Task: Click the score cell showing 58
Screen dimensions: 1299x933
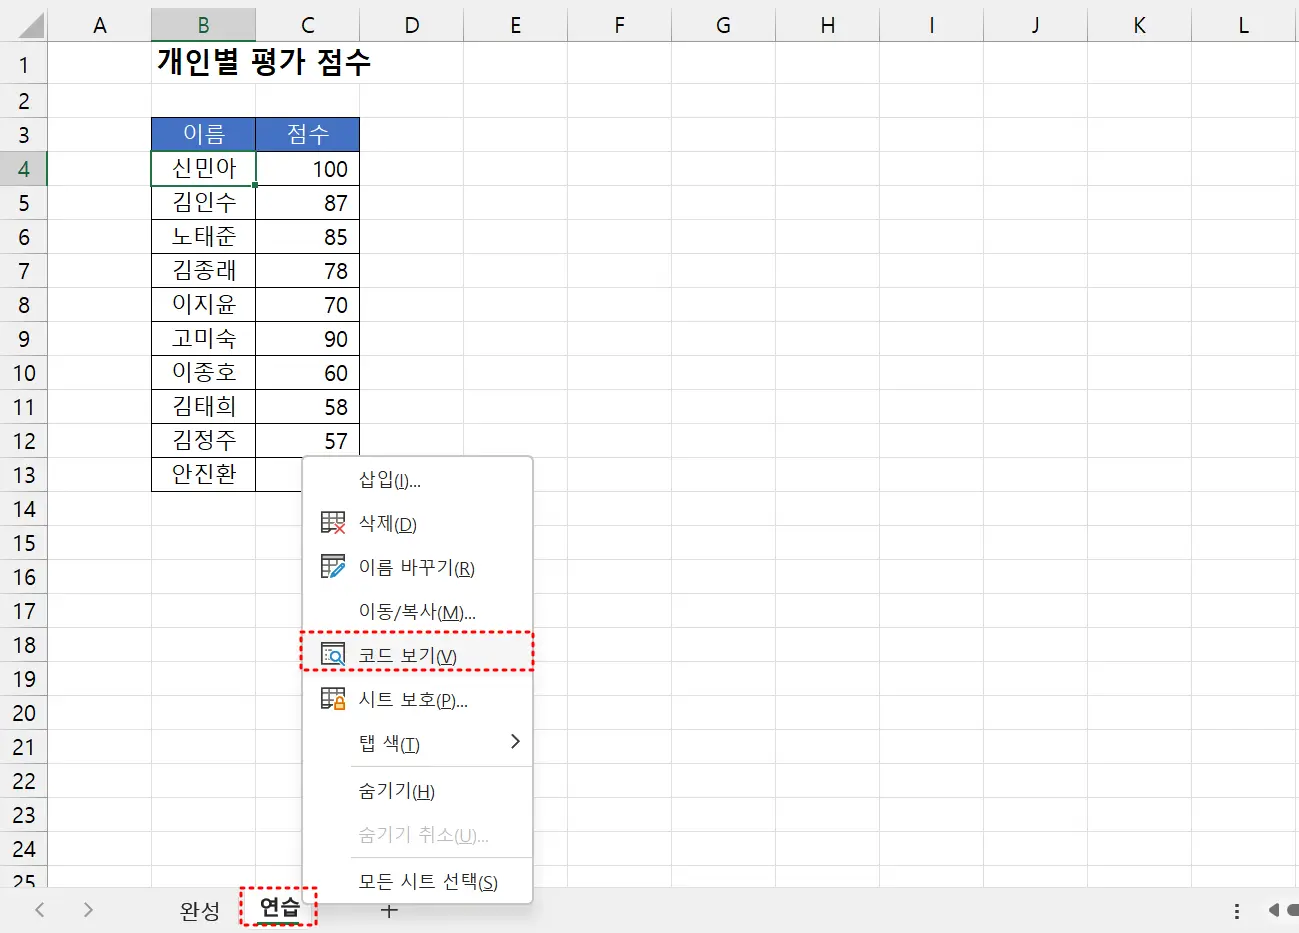Action: [x=308, y=407]
